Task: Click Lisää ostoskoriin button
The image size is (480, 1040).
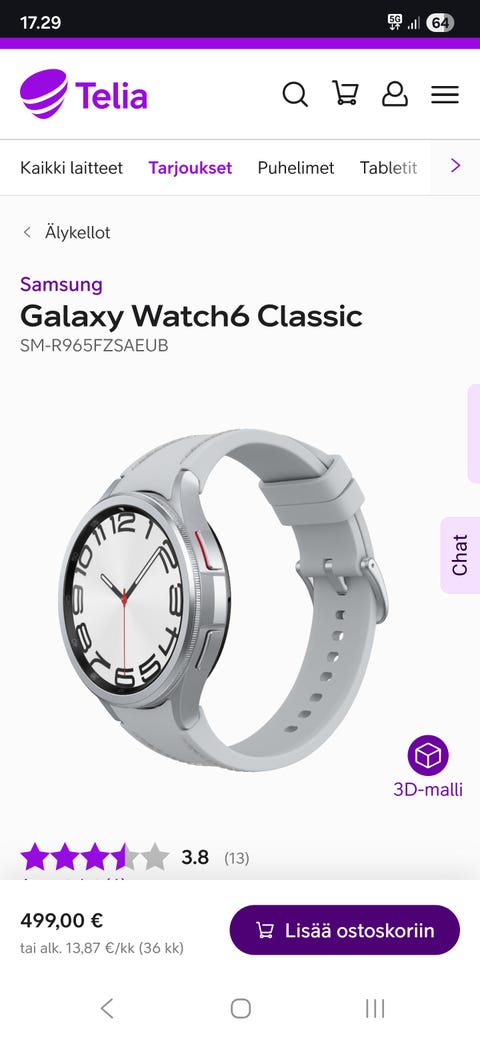Action: pos(345,930)
